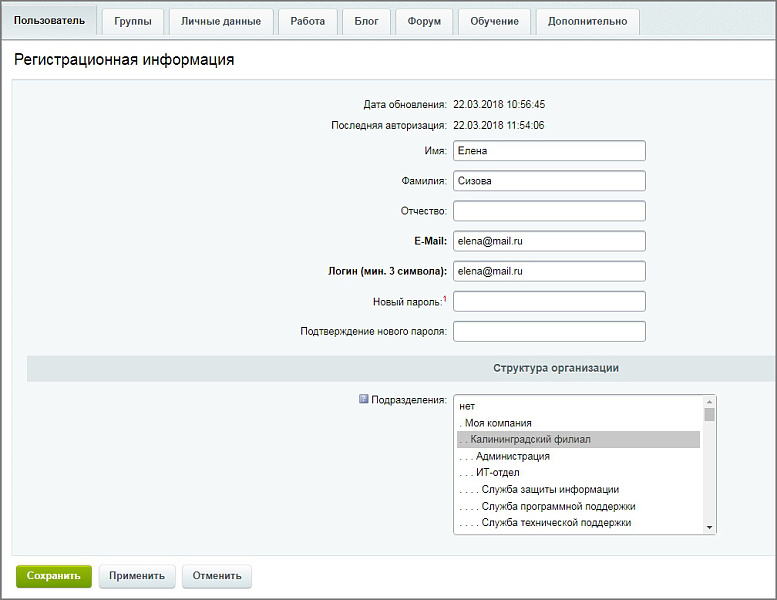Switch to the Личные данные tab
This screenshot has height=600, width=777.
point(221,21)
